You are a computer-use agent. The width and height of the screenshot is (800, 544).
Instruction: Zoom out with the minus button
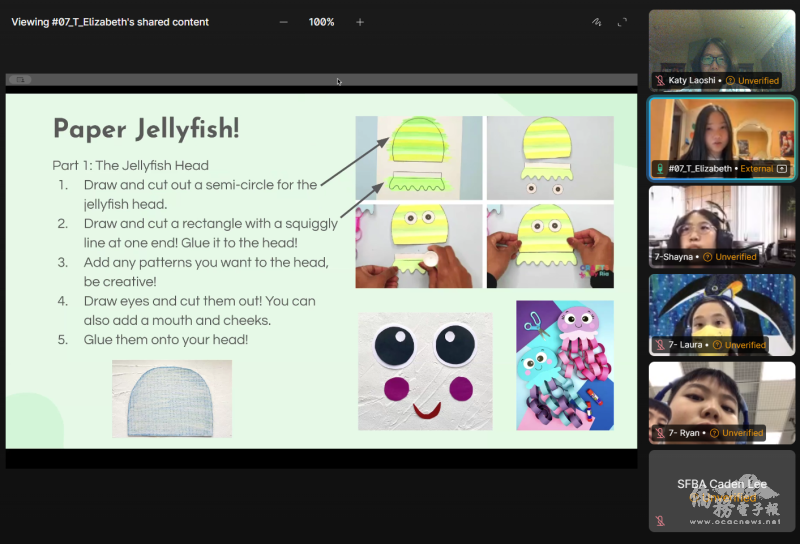(283, 22)
